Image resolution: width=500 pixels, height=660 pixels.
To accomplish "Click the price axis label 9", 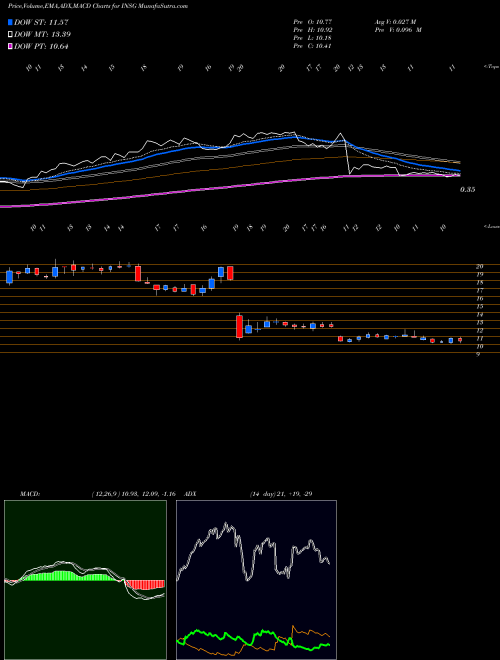I will 478,354.
